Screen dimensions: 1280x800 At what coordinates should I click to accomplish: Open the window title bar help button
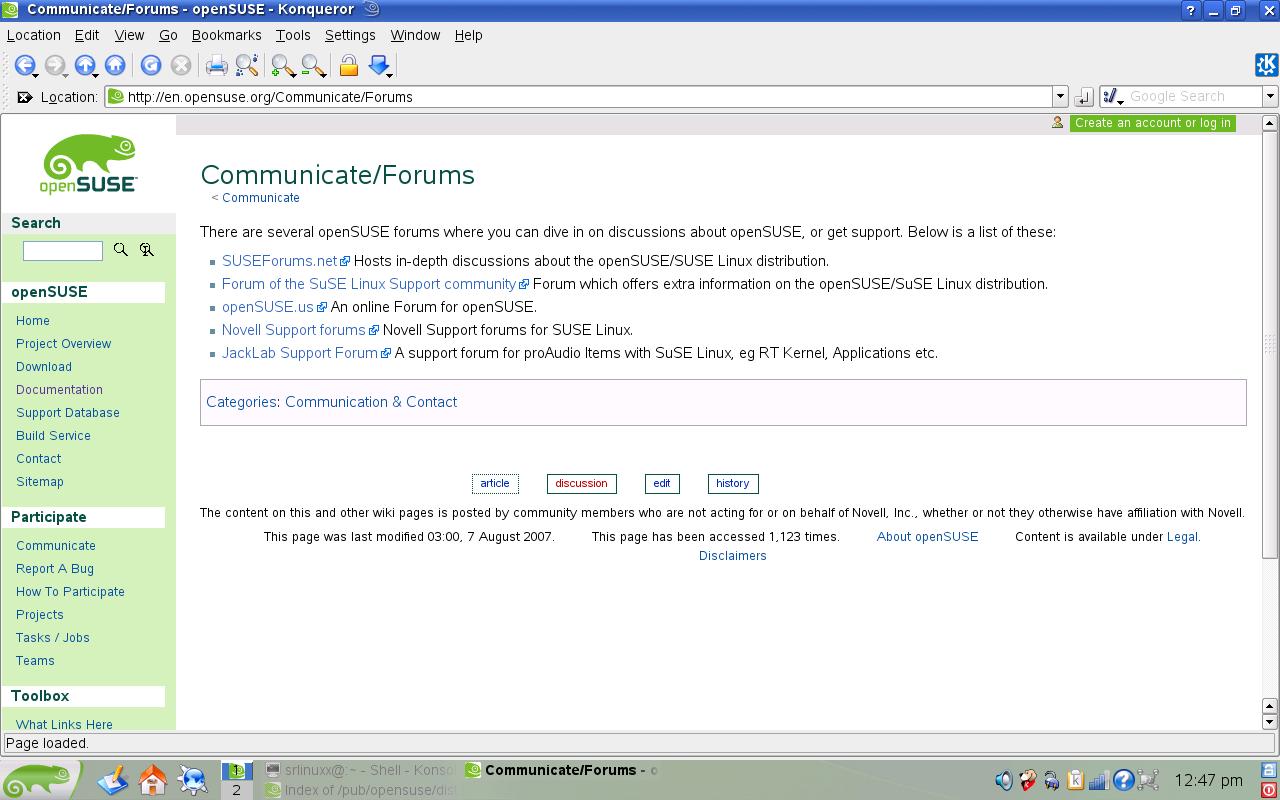pyautogui.click(x=1190, y=10)
